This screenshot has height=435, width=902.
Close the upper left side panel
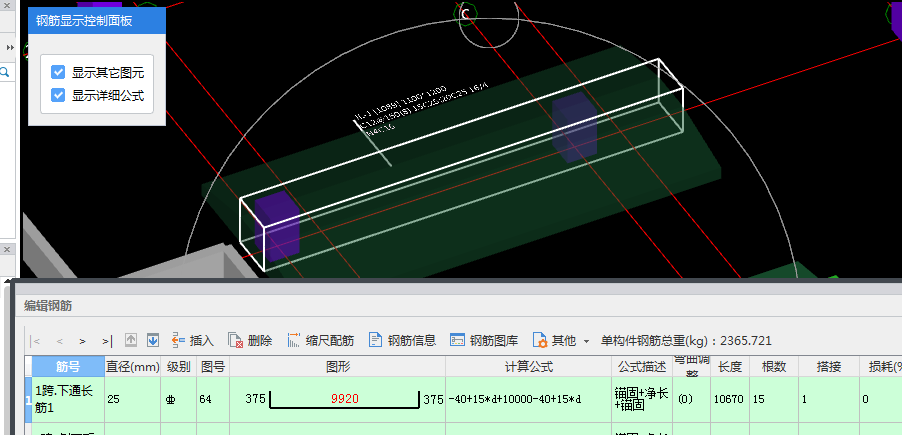[x=7, y=5]
